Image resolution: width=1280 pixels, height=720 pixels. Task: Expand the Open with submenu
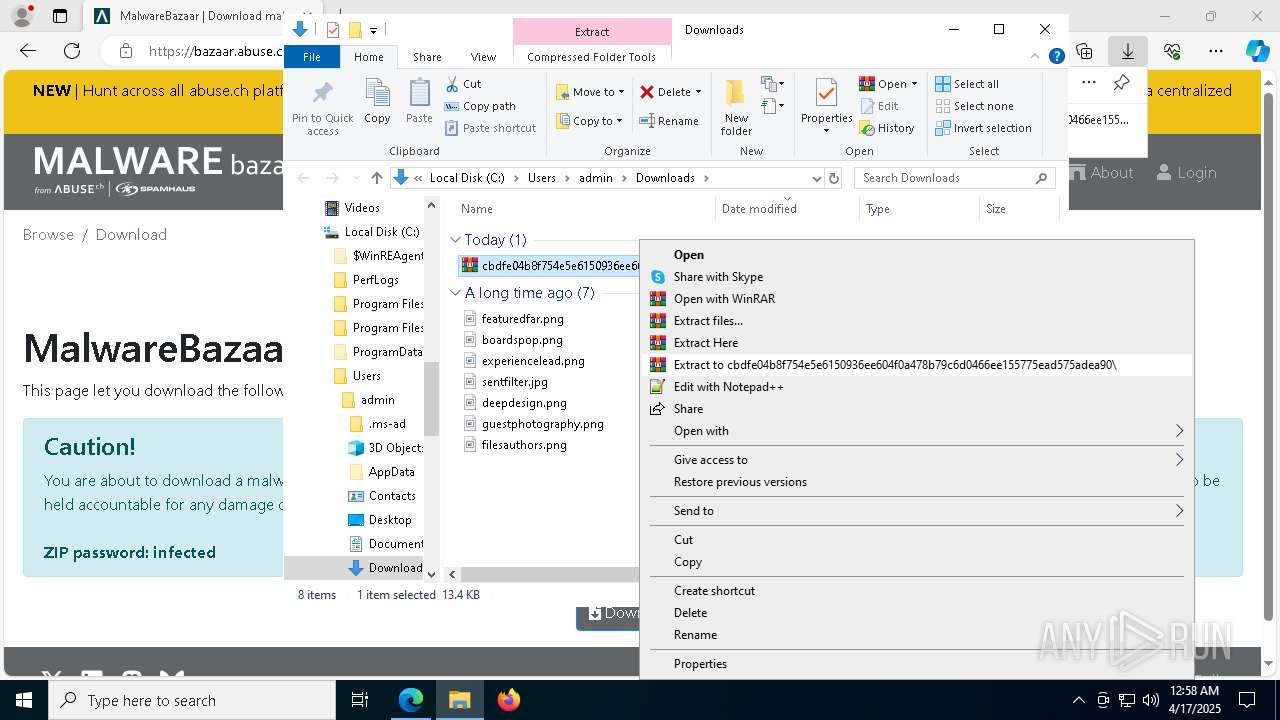916,431
